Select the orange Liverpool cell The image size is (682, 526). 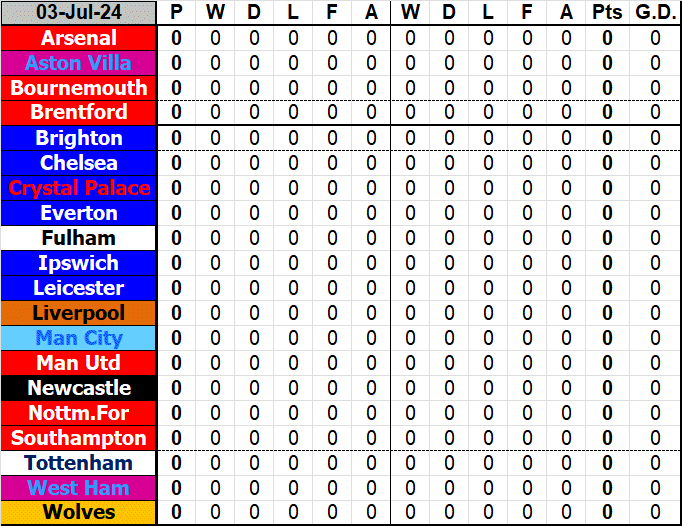click(x=79, y=313)
